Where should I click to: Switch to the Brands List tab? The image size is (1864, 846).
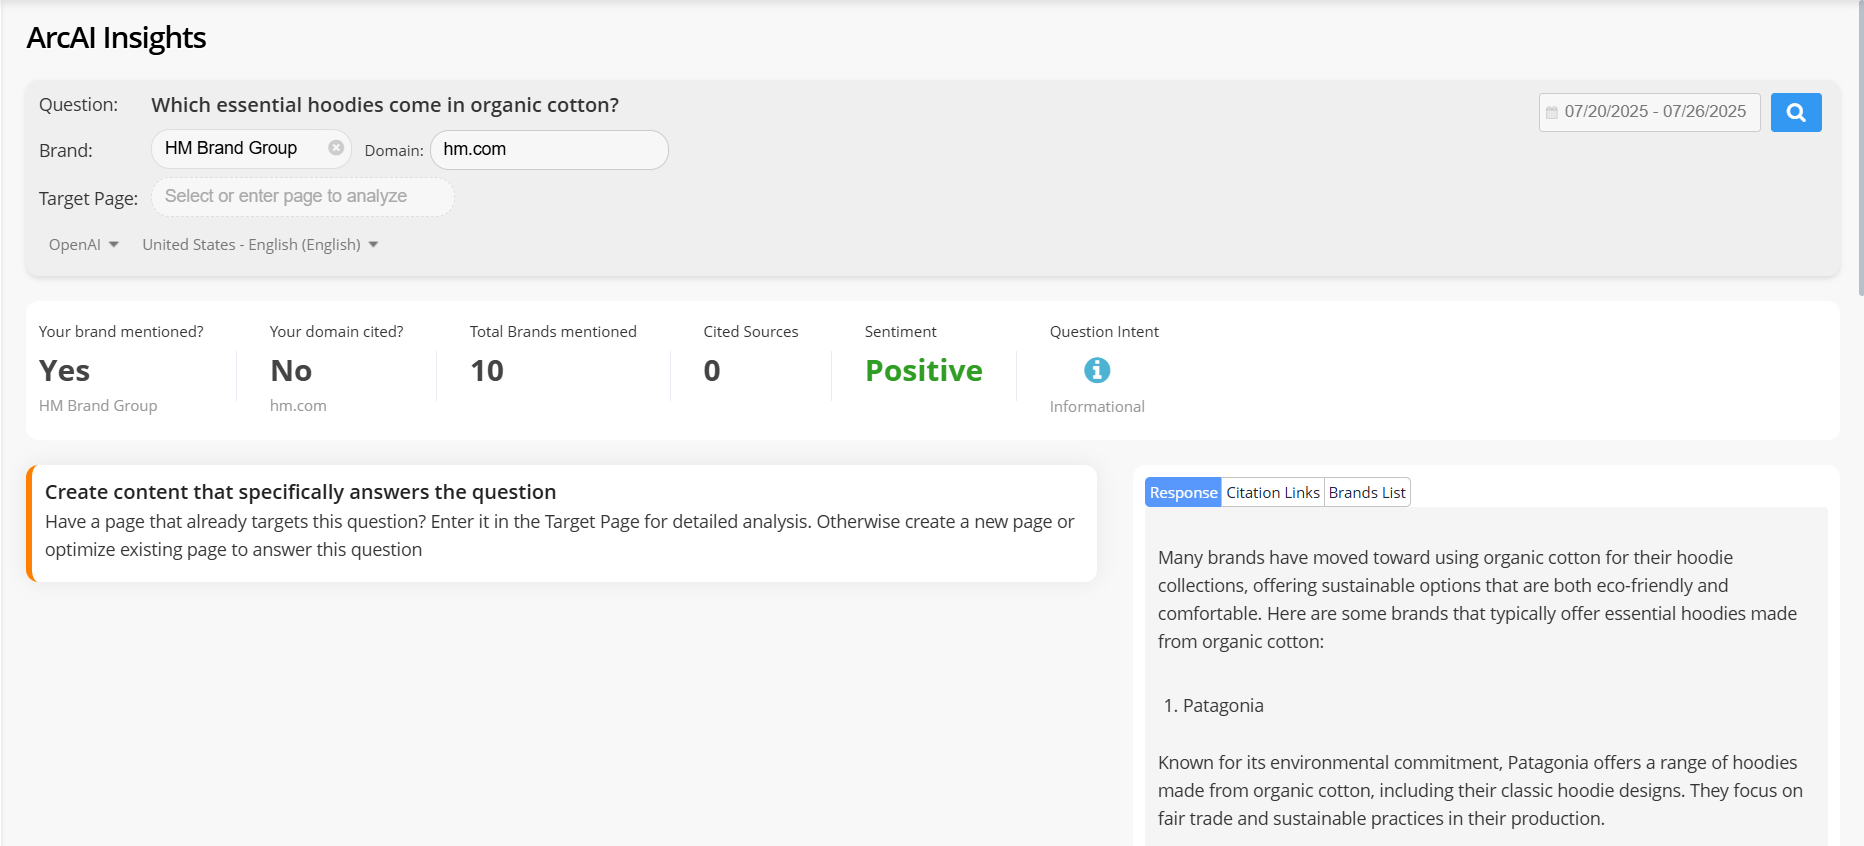coord(1366,492)
